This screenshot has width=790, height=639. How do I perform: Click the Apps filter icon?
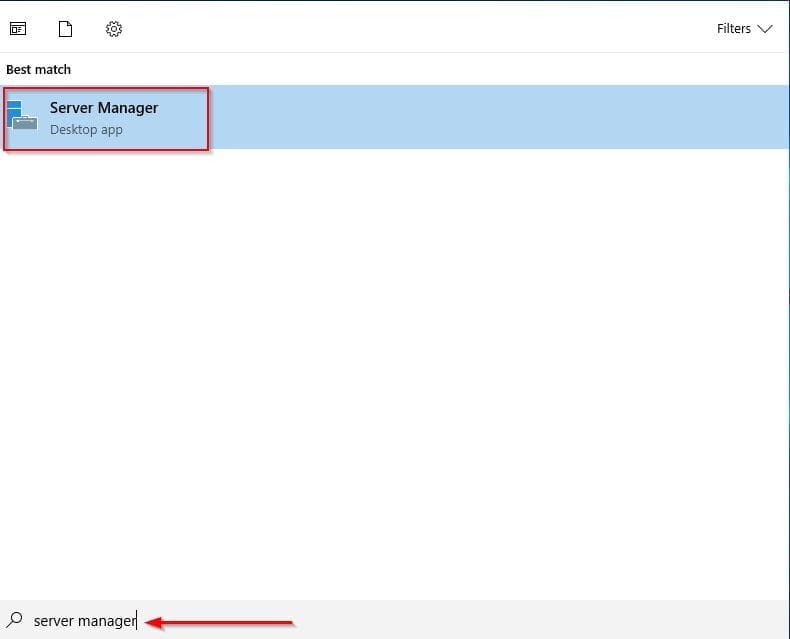[18, 29]
